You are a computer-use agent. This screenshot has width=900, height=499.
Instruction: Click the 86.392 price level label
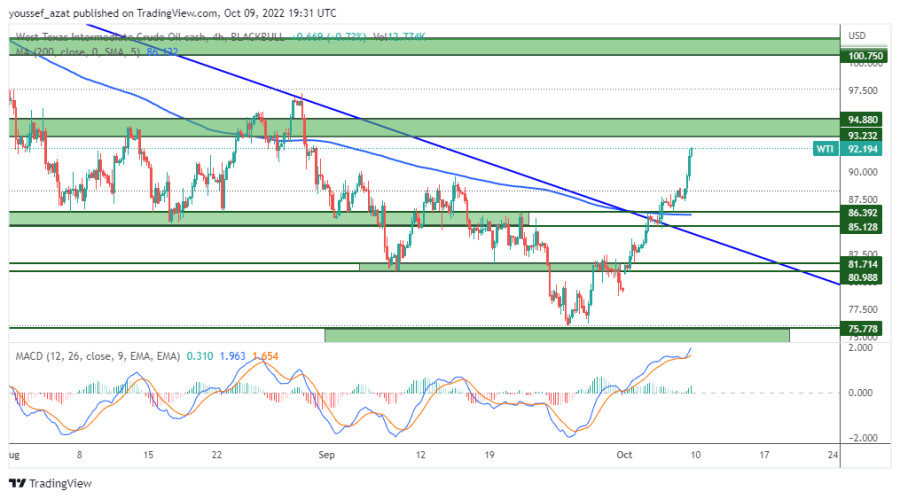coord(864,213)
